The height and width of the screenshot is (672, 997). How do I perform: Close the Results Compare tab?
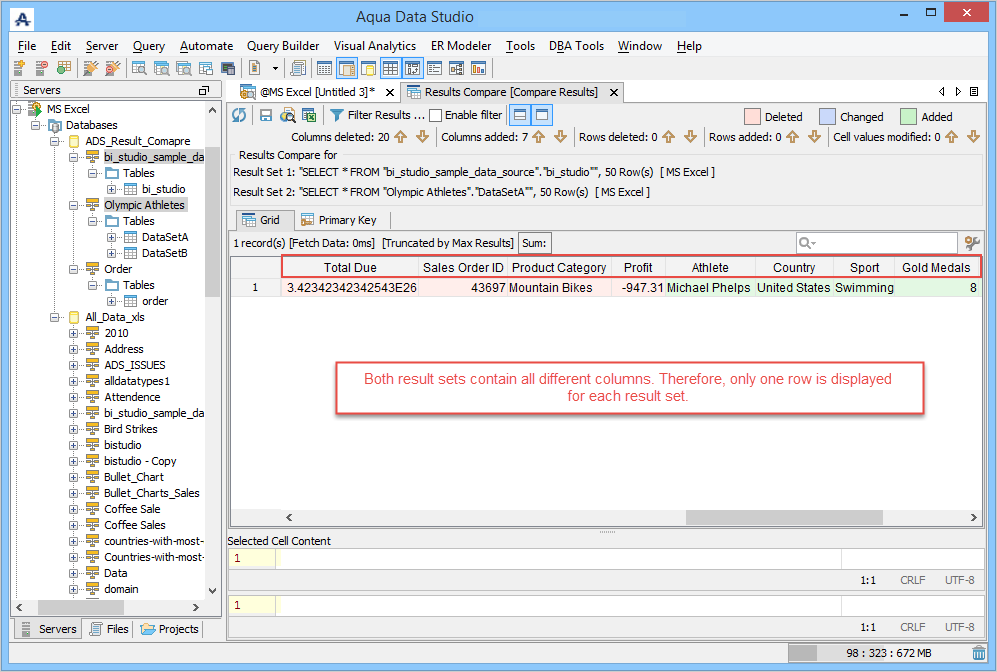pyautogui.click(x=614, y=93)
